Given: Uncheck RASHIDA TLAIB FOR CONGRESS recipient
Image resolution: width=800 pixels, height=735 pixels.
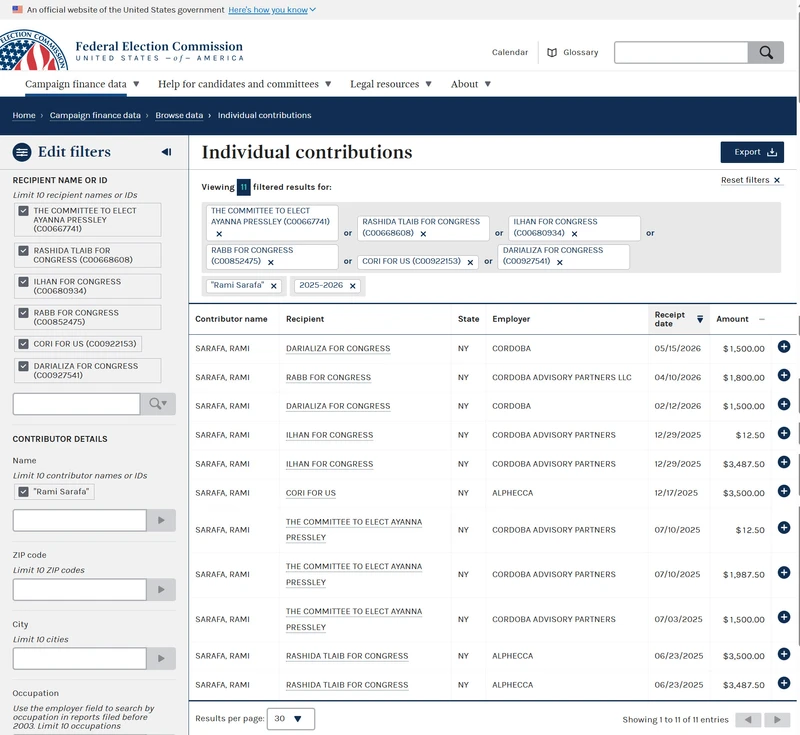Looking at the screenshot, I should pos(23,250).
